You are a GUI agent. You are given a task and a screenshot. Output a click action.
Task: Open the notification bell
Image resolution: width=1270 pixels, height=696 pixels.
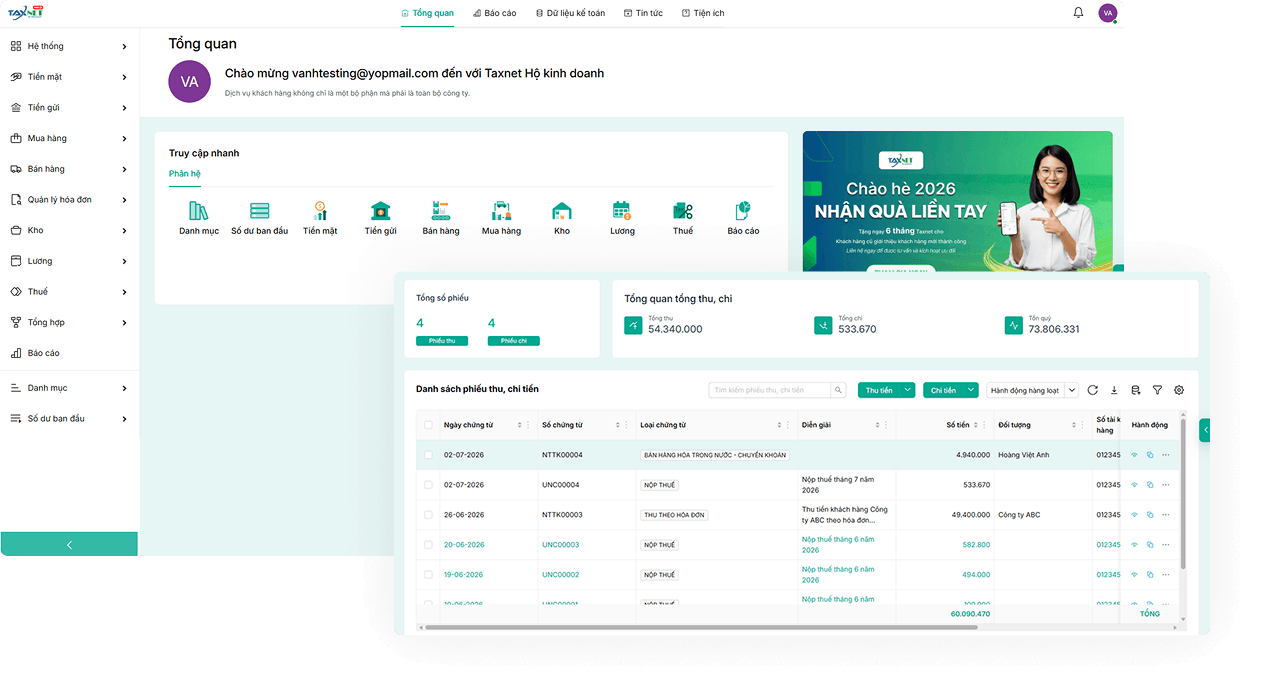(x=1078, y=13)
